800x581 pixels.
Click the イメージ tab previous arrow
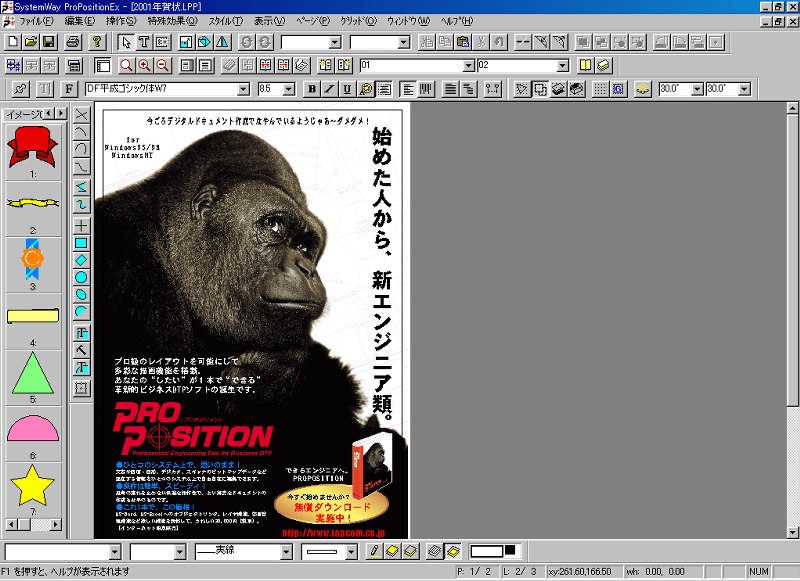(x=49, y=113)
